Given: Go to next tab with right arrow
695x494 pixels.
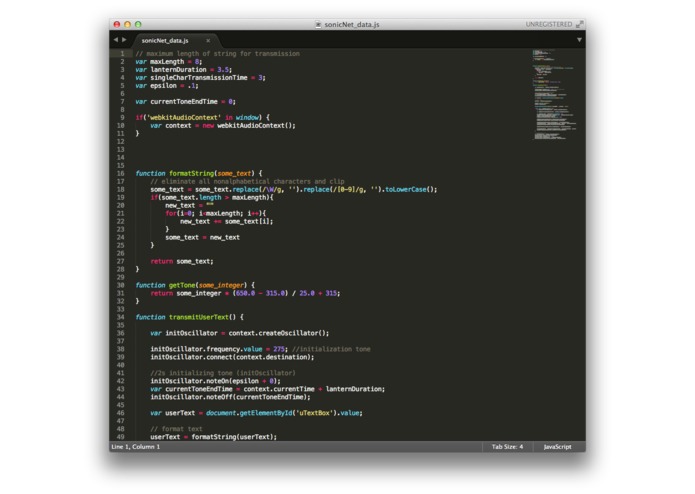Looking at the screenshot, I should coord(124,40).
